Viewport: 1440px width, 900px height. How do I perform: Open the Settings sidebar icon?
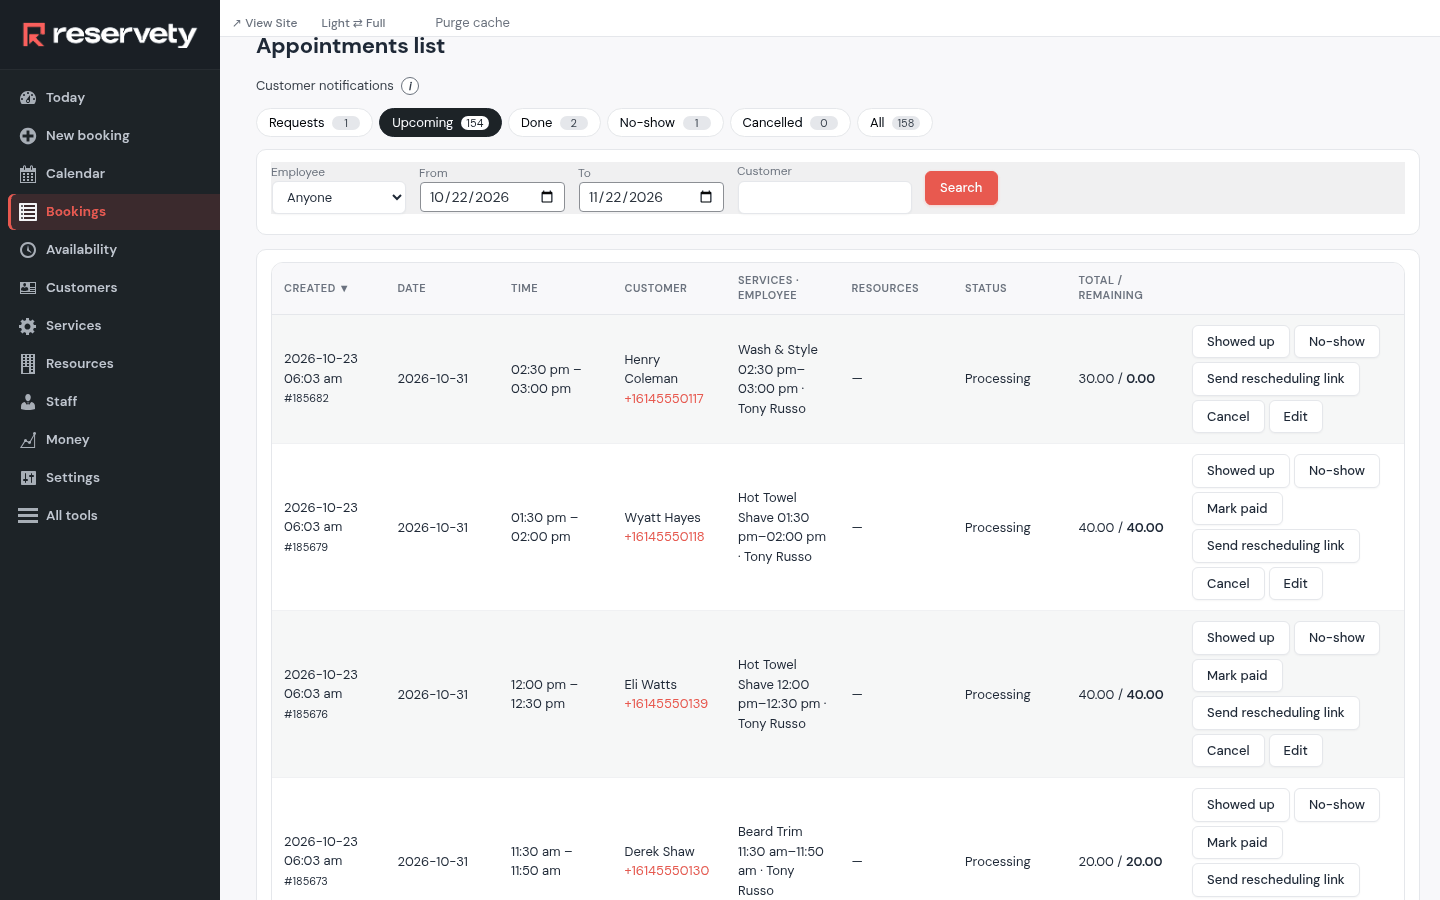28,478
